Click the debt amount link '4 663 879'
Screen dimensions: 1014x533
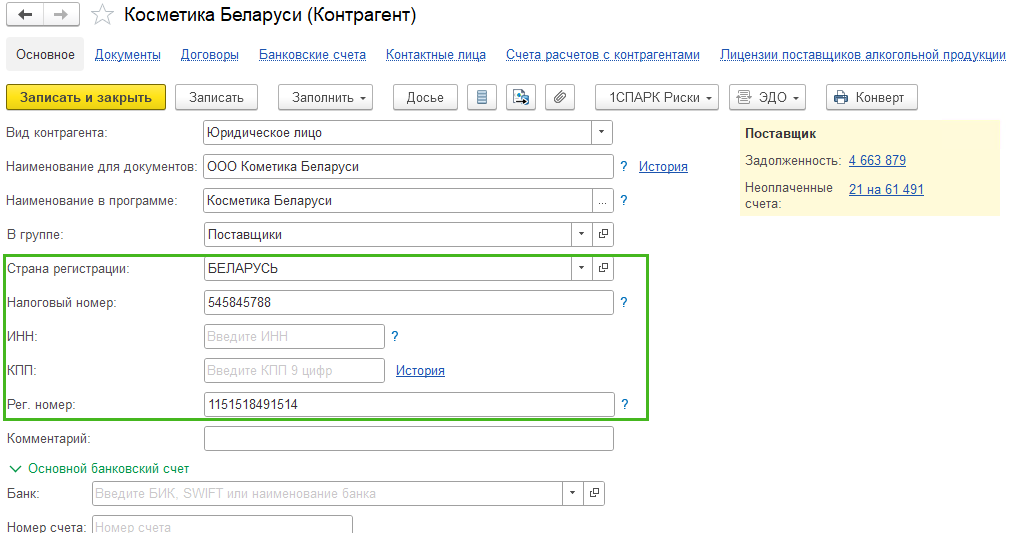click(877, 161)
